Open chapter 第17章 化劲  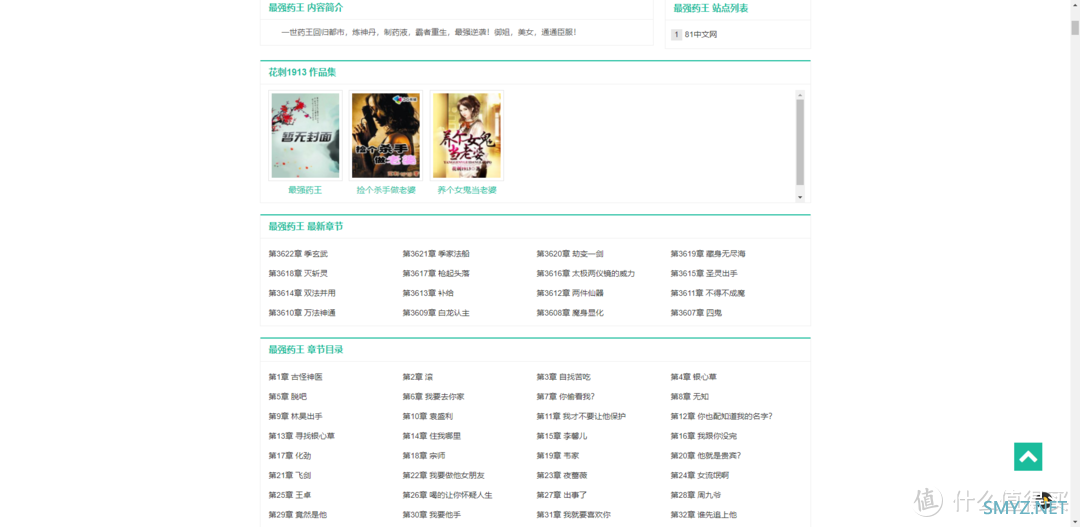(290, 456)
